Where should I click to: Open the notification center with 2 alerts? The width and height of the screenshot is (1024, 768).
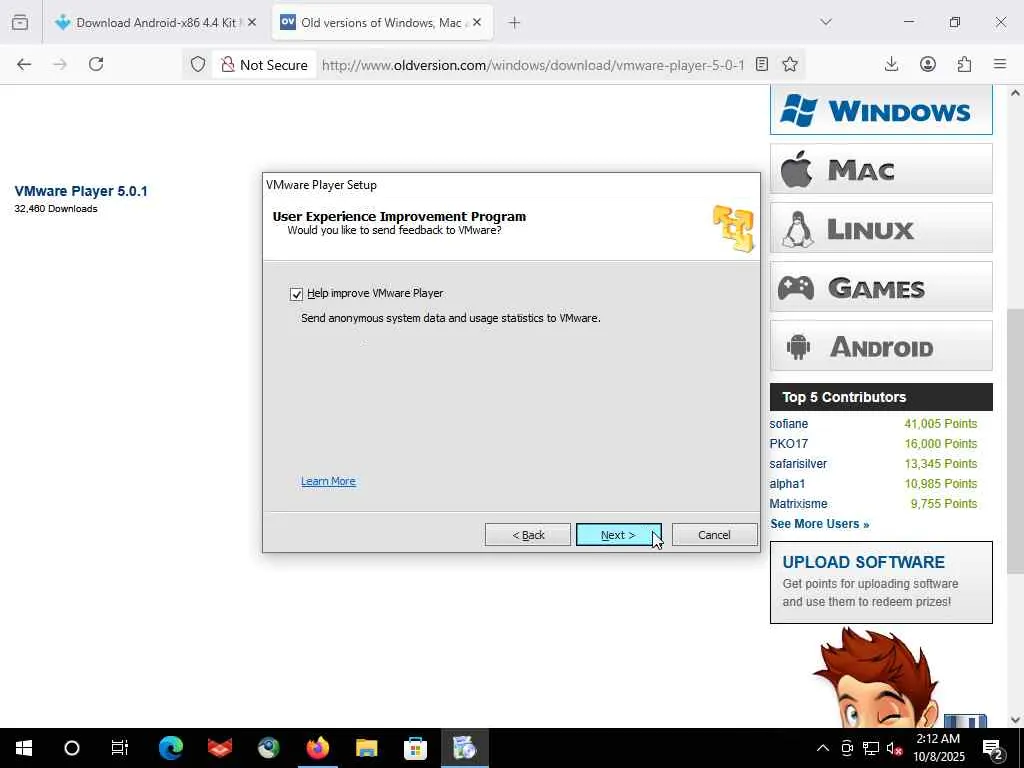click(993, 748)
